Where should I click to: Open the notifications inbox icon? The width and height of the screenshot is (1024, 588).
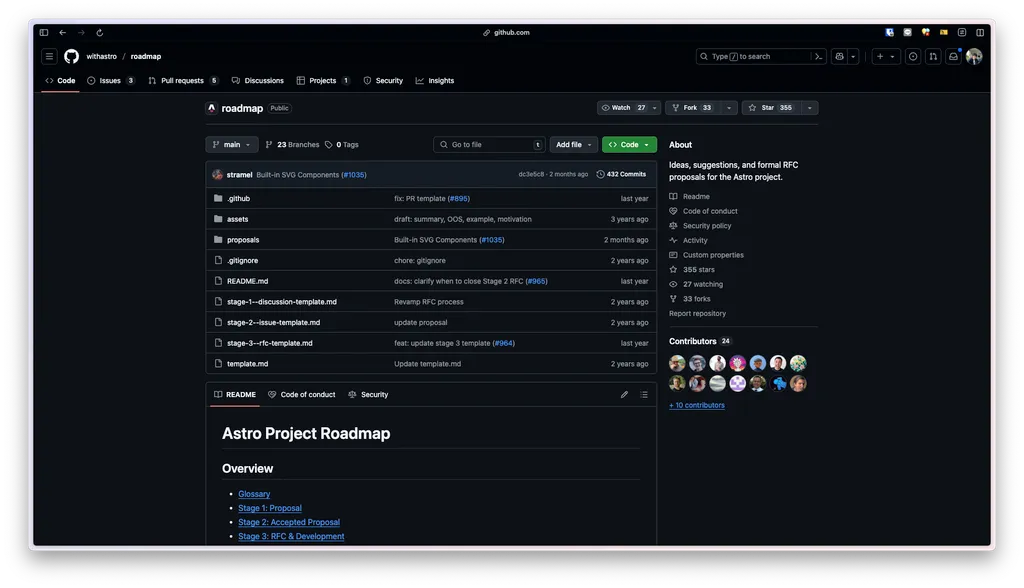(953, 56)
